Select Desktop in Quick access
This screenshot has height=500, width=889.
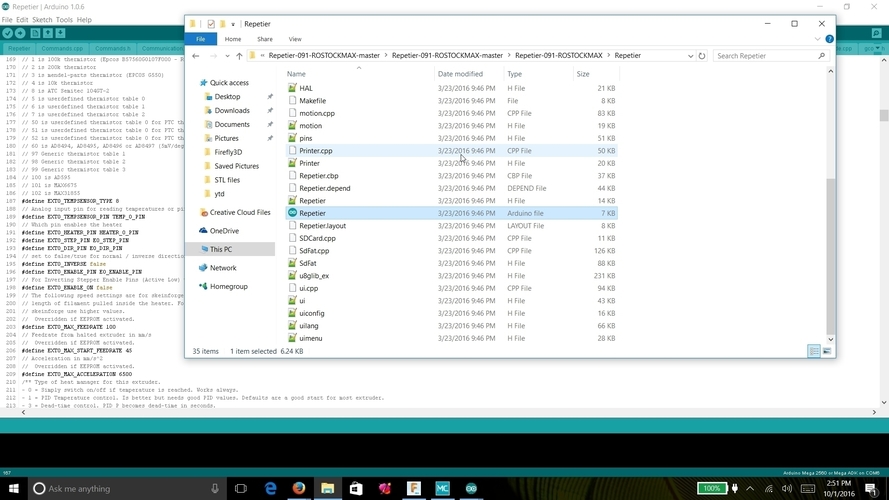[227, 97]
